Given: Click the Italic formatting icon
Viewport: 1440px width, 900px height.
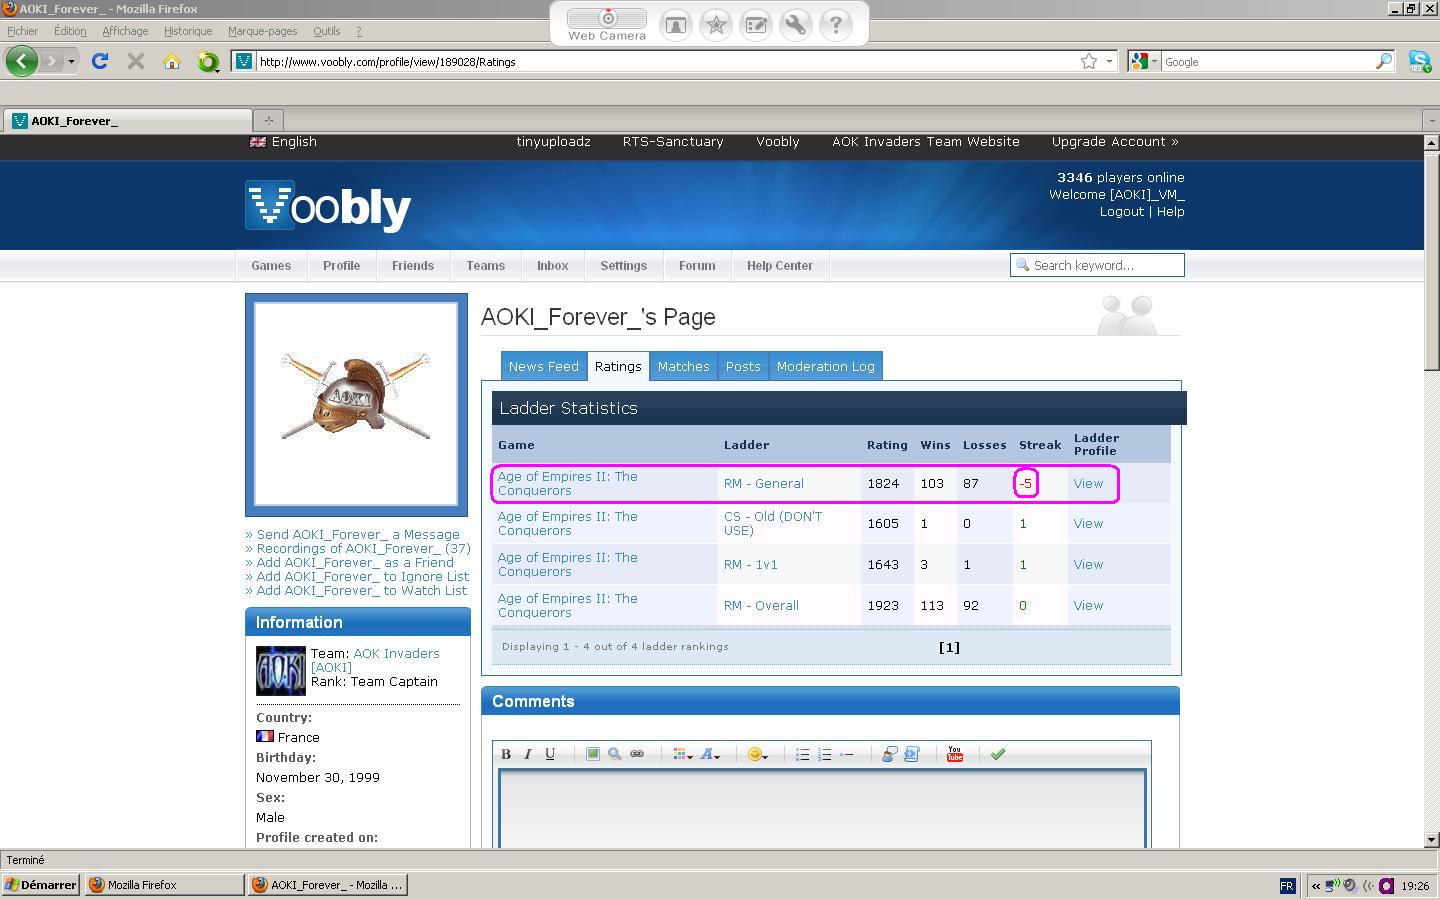Looking at the screenshot, I should click(528, 754).
